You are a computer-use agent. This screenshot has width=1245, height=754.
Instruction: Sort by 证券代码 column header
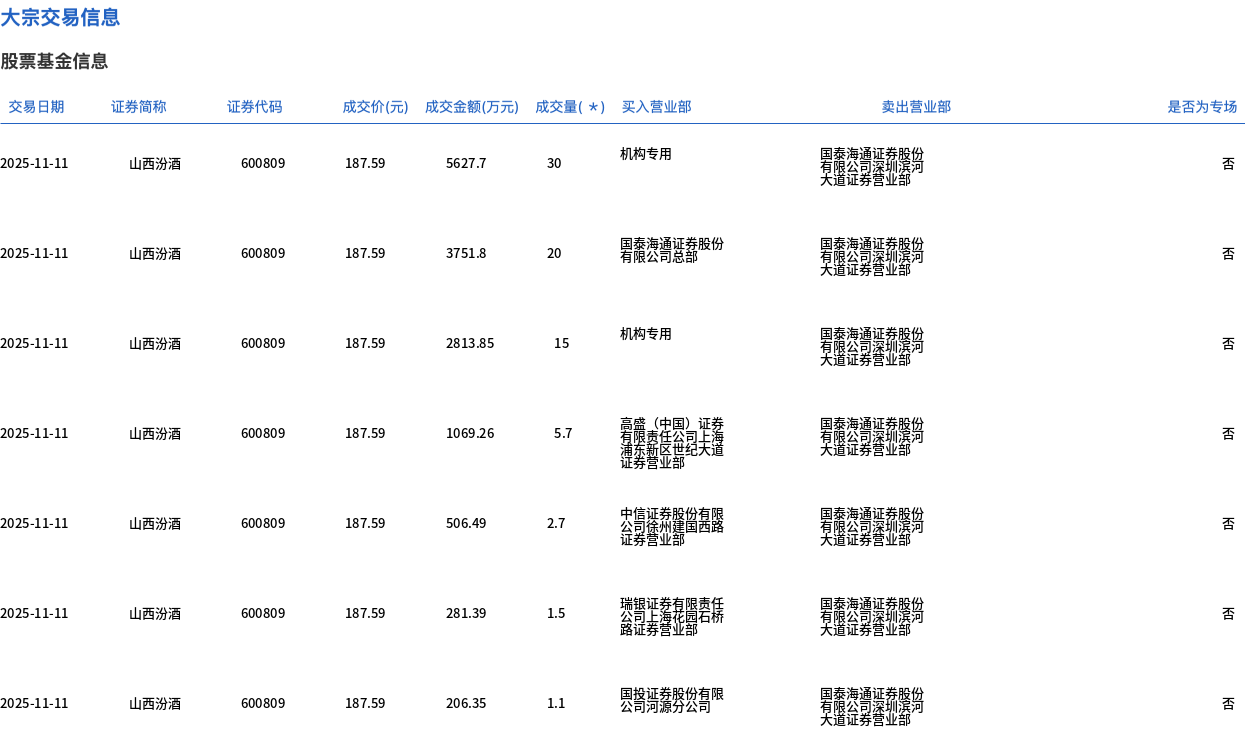tap(255, 107)
